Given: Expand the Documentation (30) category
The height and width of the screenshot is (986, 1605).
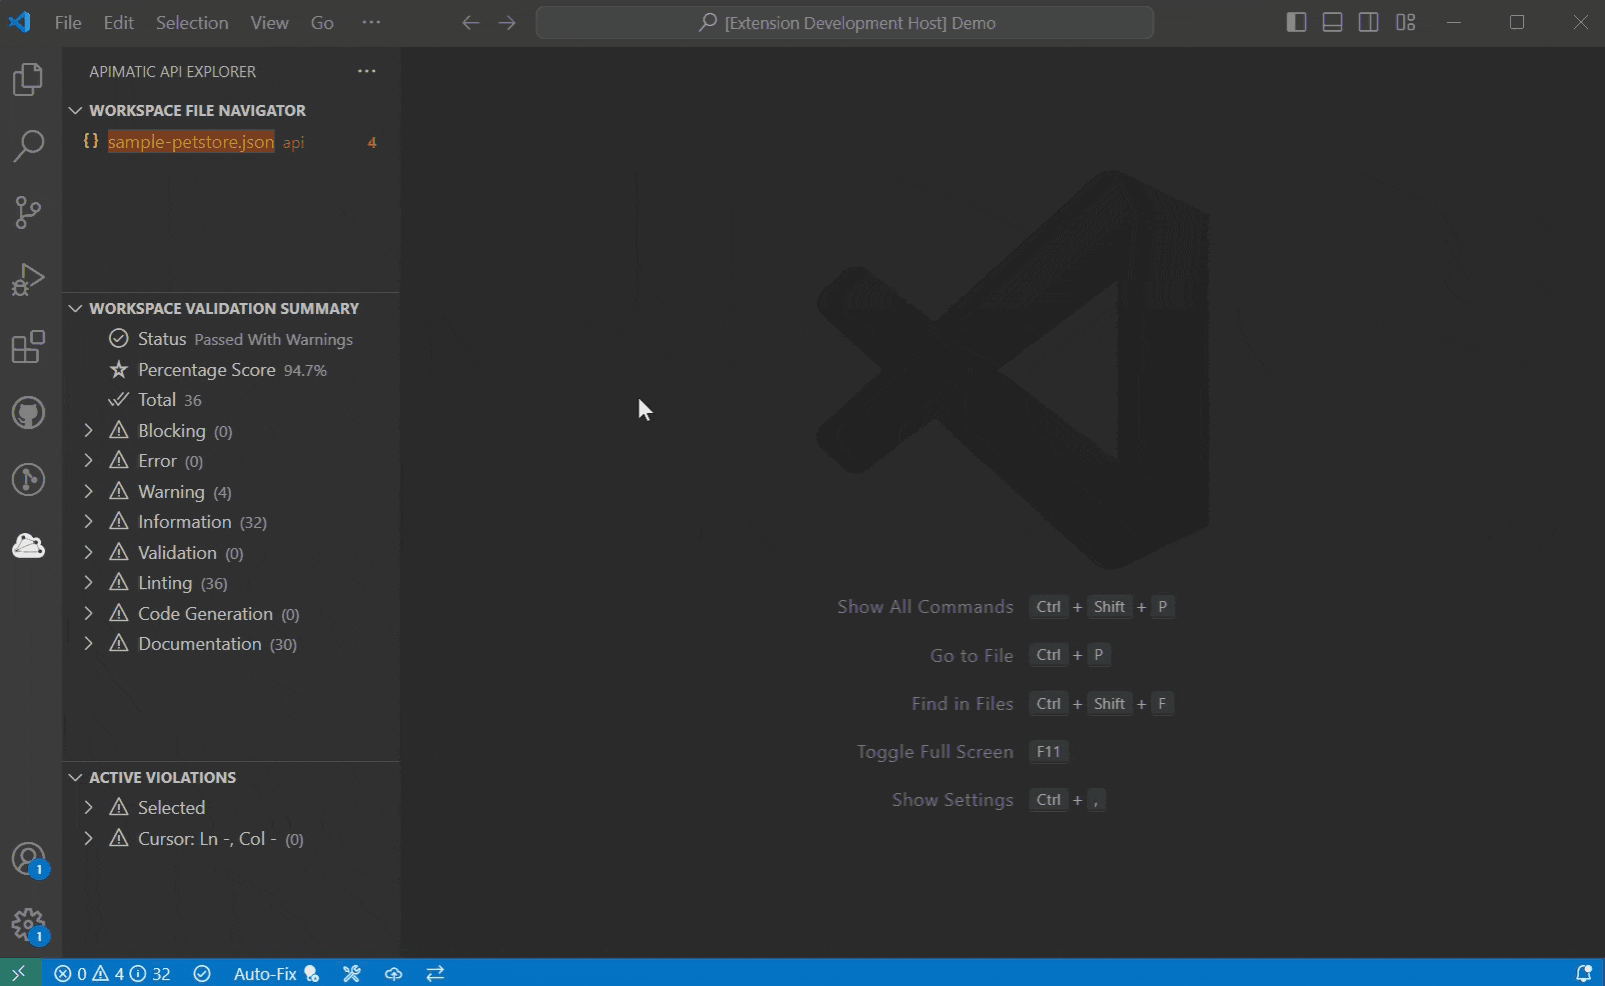Looking at the screenshot, I should pos(89,644).
